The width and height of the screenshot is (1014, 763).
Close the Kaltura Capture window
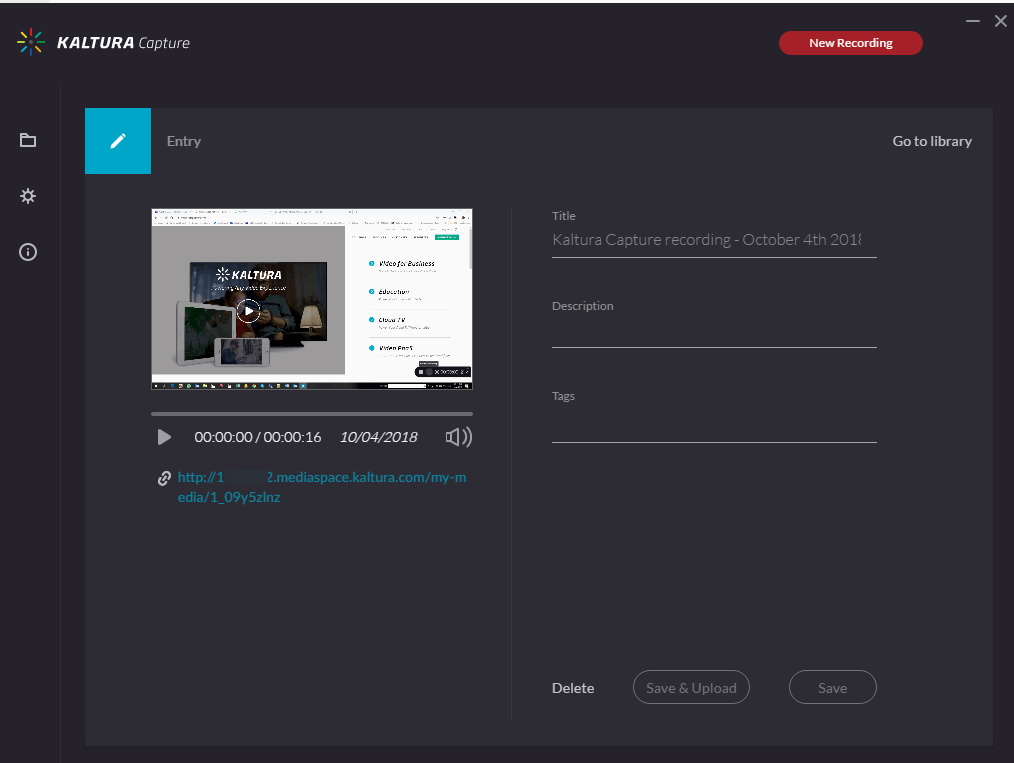click(1000, 21)
